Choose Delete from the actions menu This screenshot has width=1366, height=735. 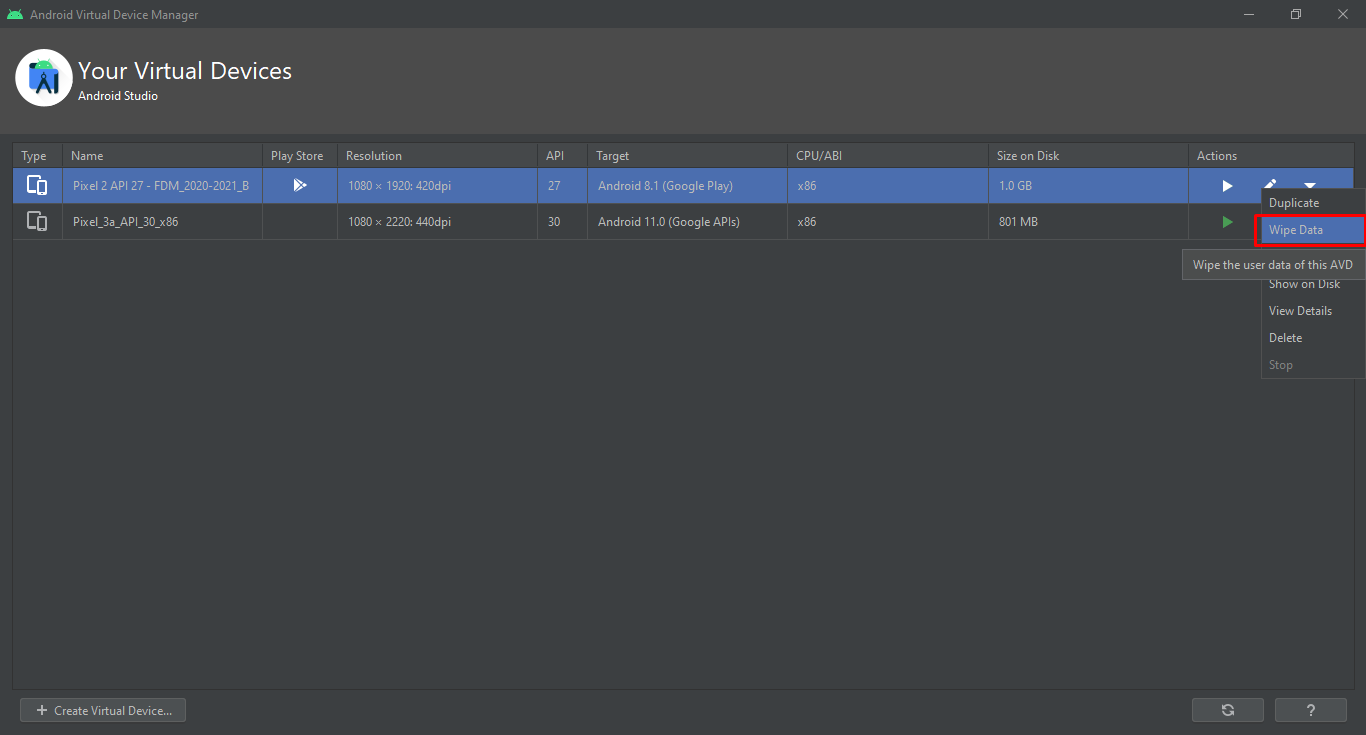[1313, 338]
